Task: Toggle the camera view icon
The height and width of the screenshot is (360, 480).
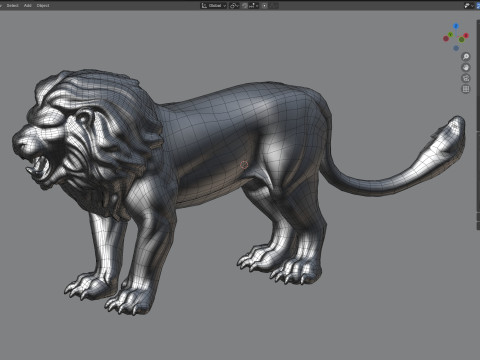Action: (x=466, y=78)
